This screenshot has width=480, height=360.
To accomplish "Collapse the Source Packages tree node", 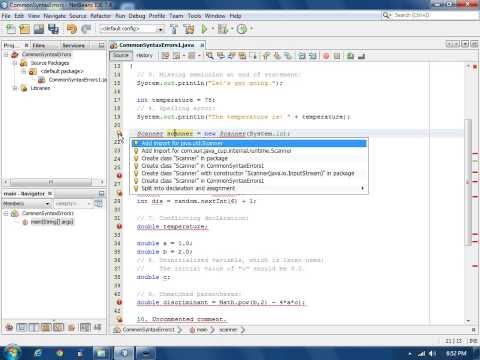I will tap(15, 63).
